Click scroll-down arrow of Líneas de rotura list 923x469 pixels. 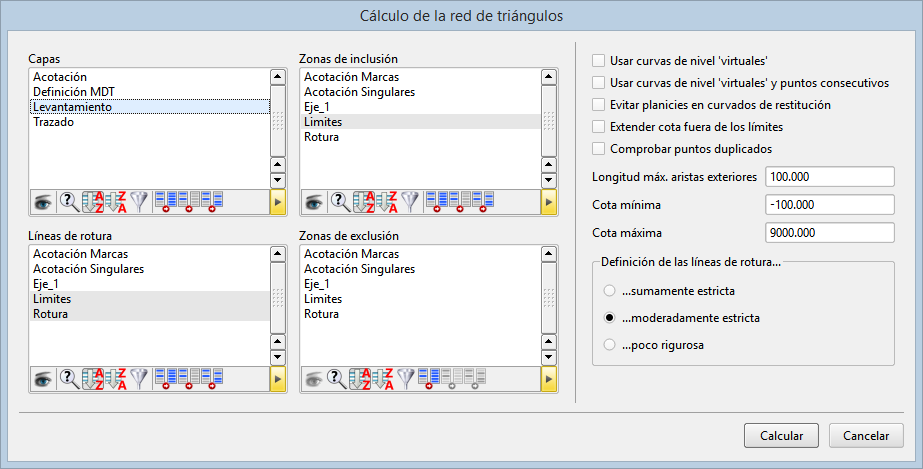tap(278, 357)
